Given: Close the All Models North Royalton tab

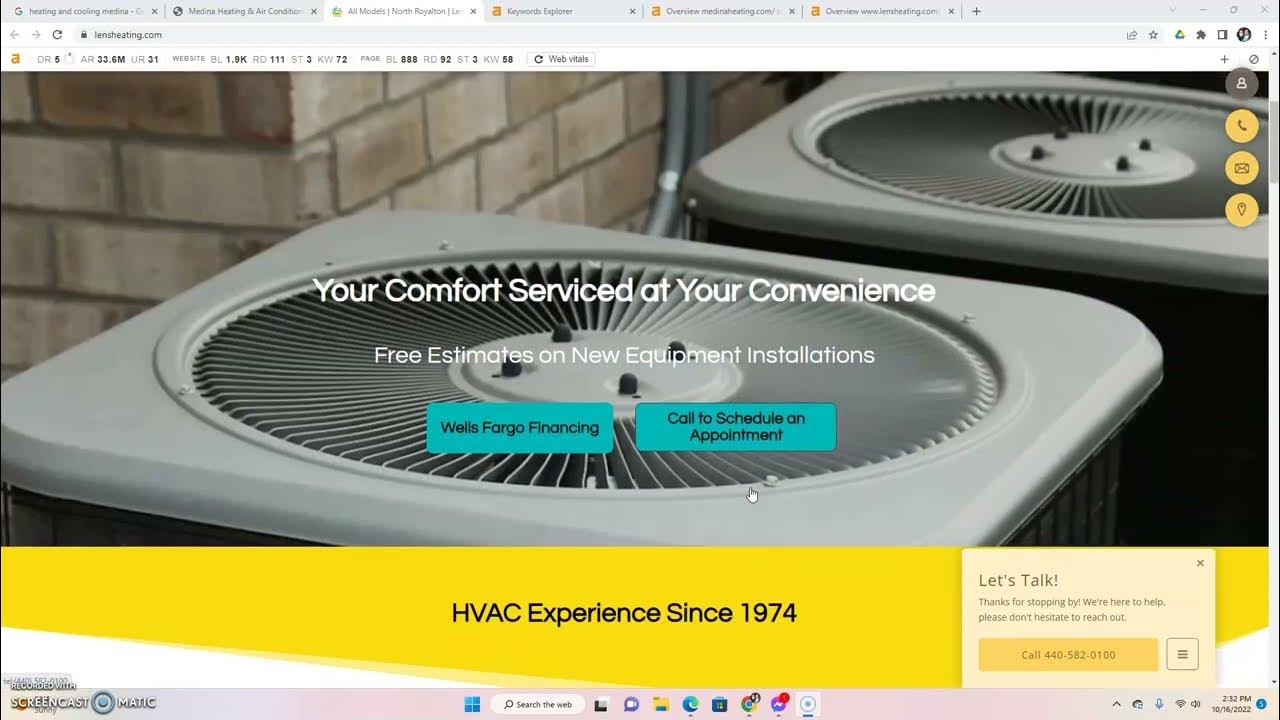Looking at the screenshot, I should point(472,12).
